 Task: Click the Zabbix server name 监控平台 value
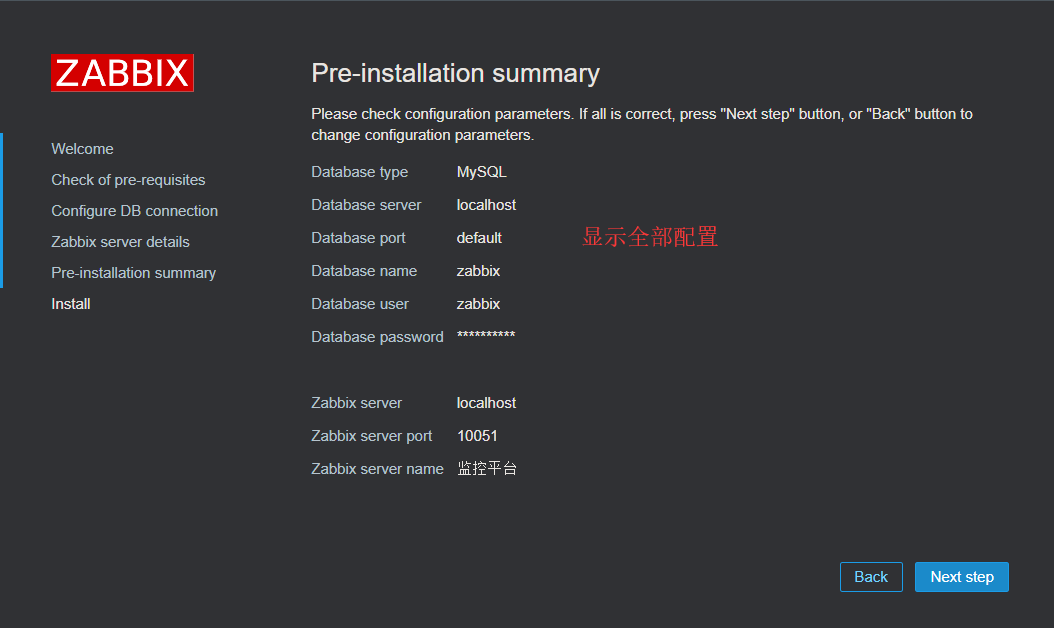(x=487, y=469)
